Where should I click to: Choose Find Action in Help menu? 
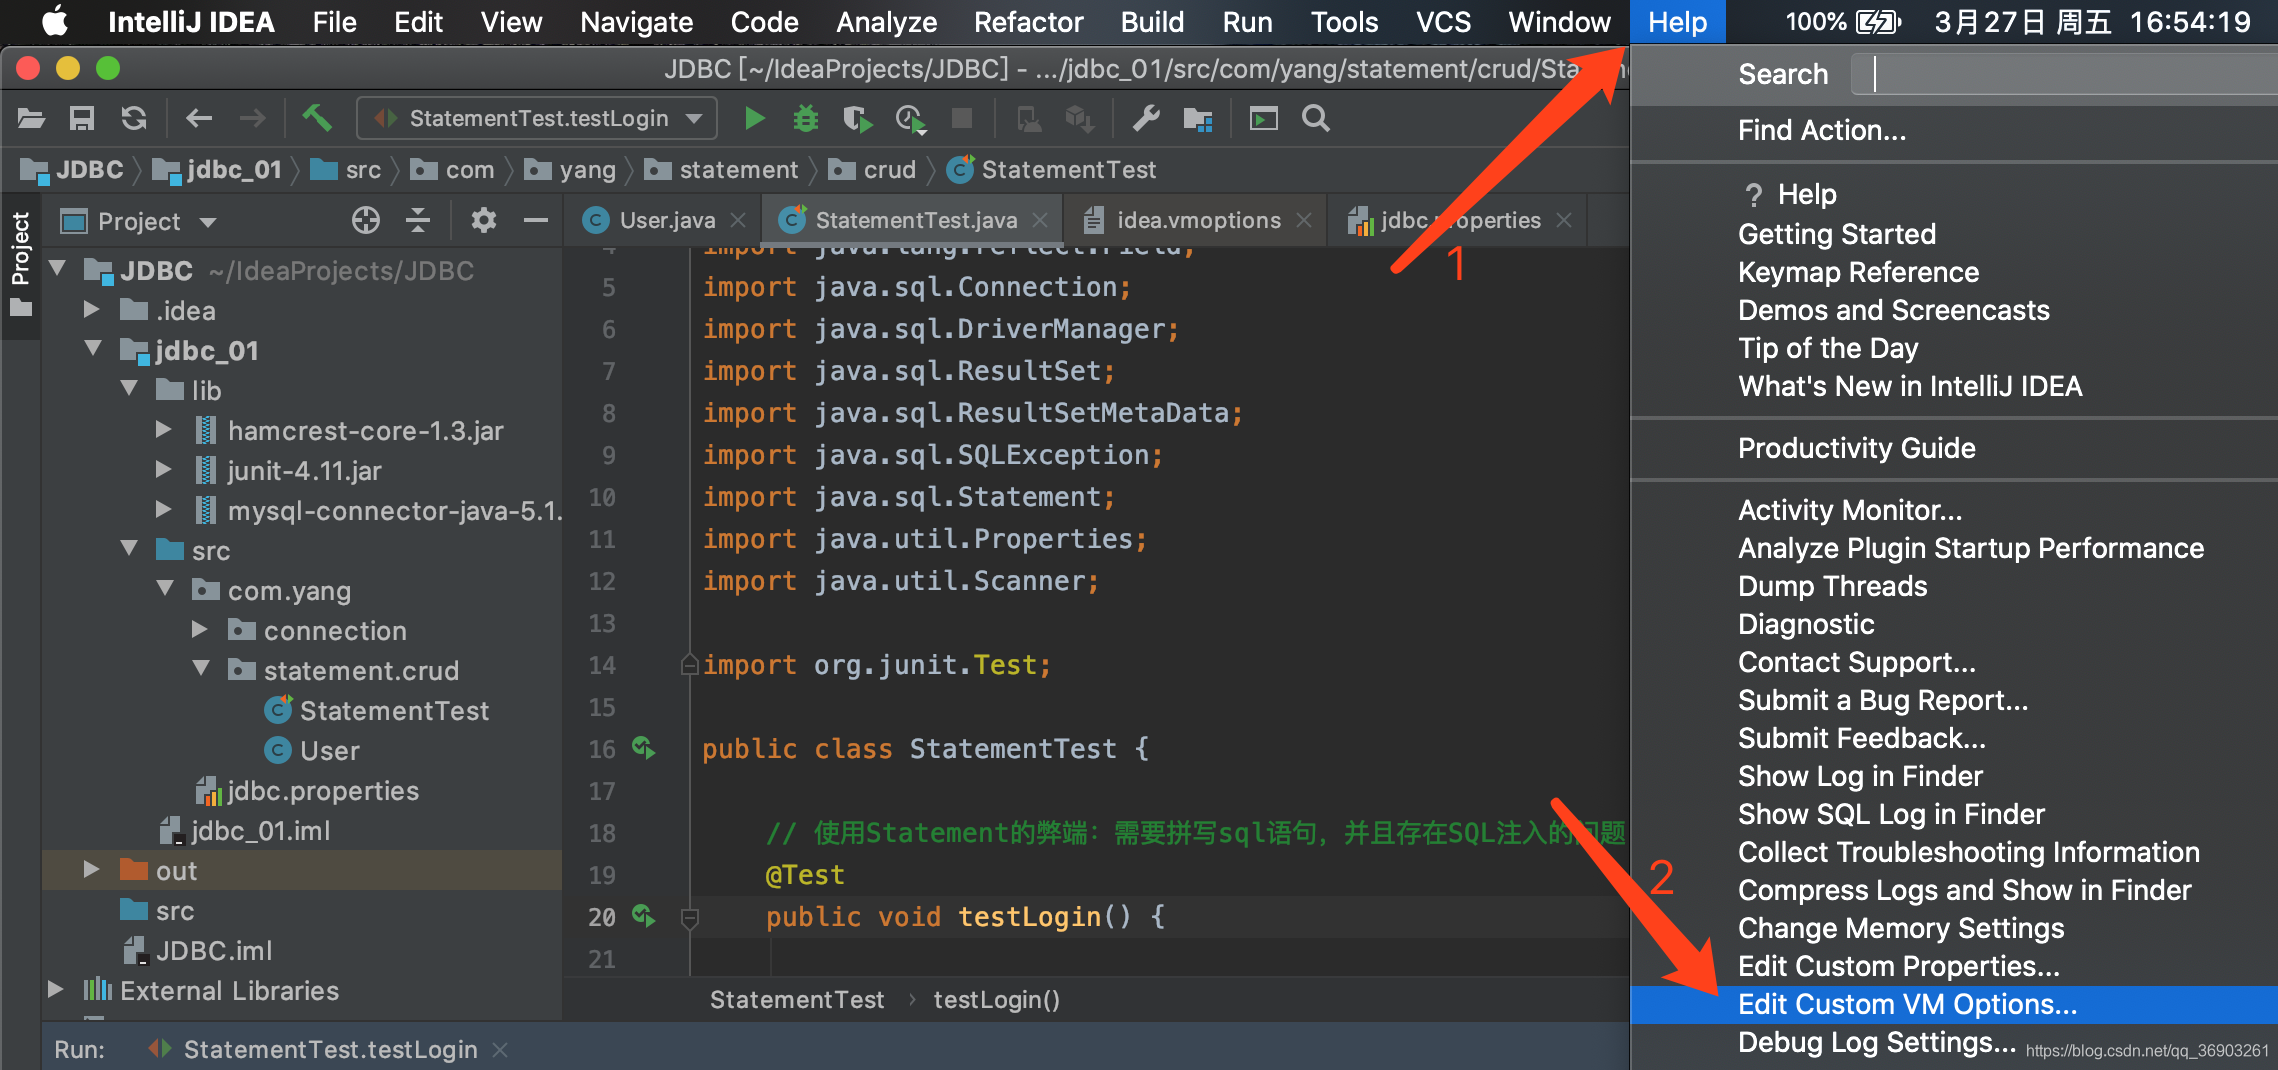pos(1954,130)
